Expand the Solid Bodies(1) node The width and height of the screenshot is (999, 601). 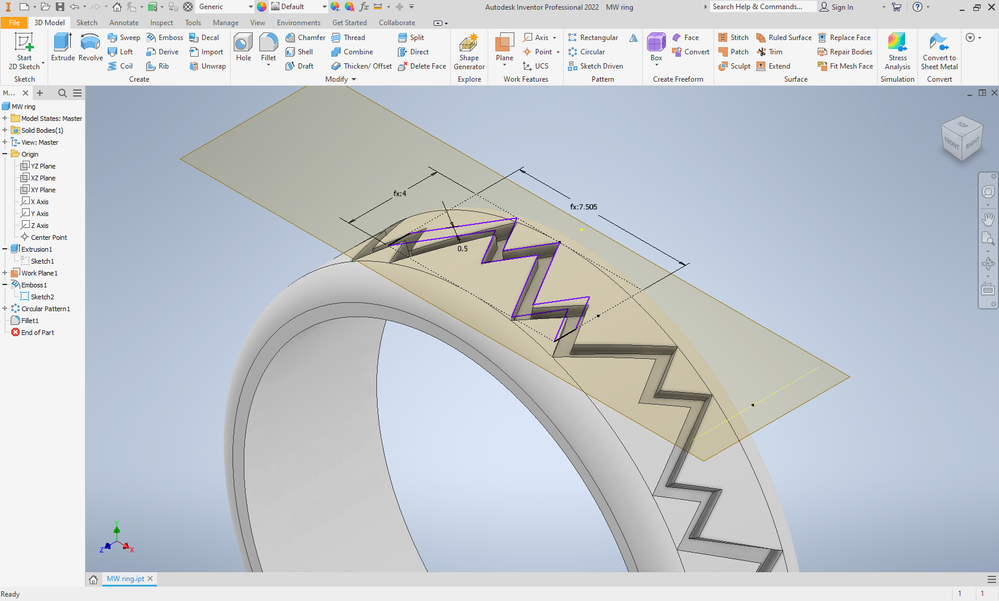click(x=5, y=130)
